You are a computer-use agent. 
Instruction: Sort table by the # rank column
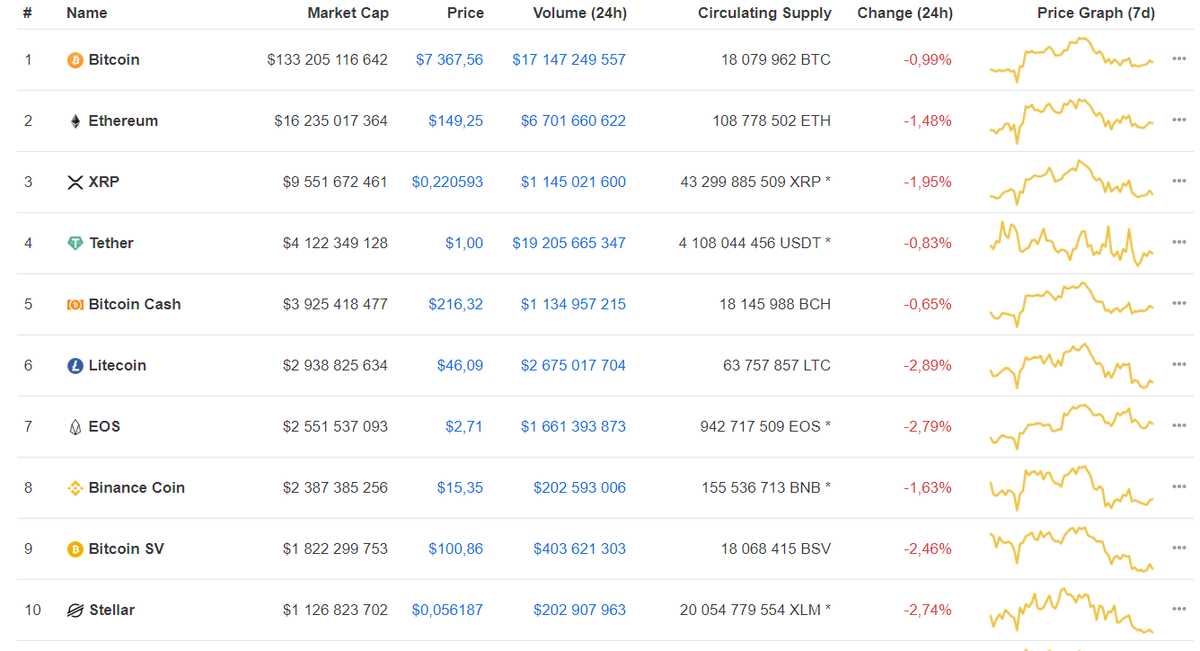coord(28,13)
